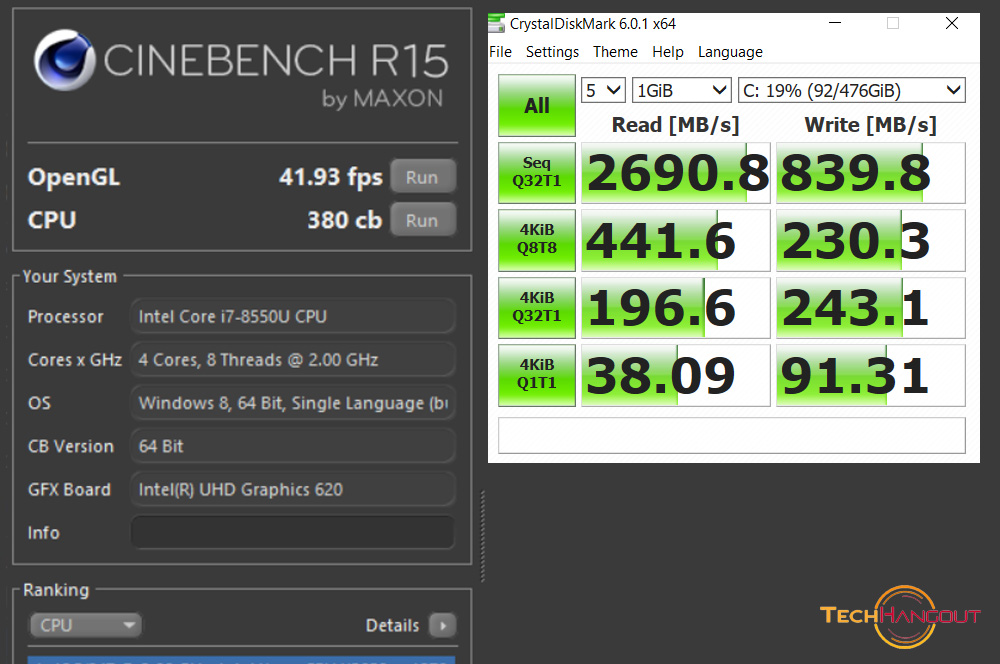Click the Read [MB/s] column header
1000x664 pixels.
coord(675,125)
